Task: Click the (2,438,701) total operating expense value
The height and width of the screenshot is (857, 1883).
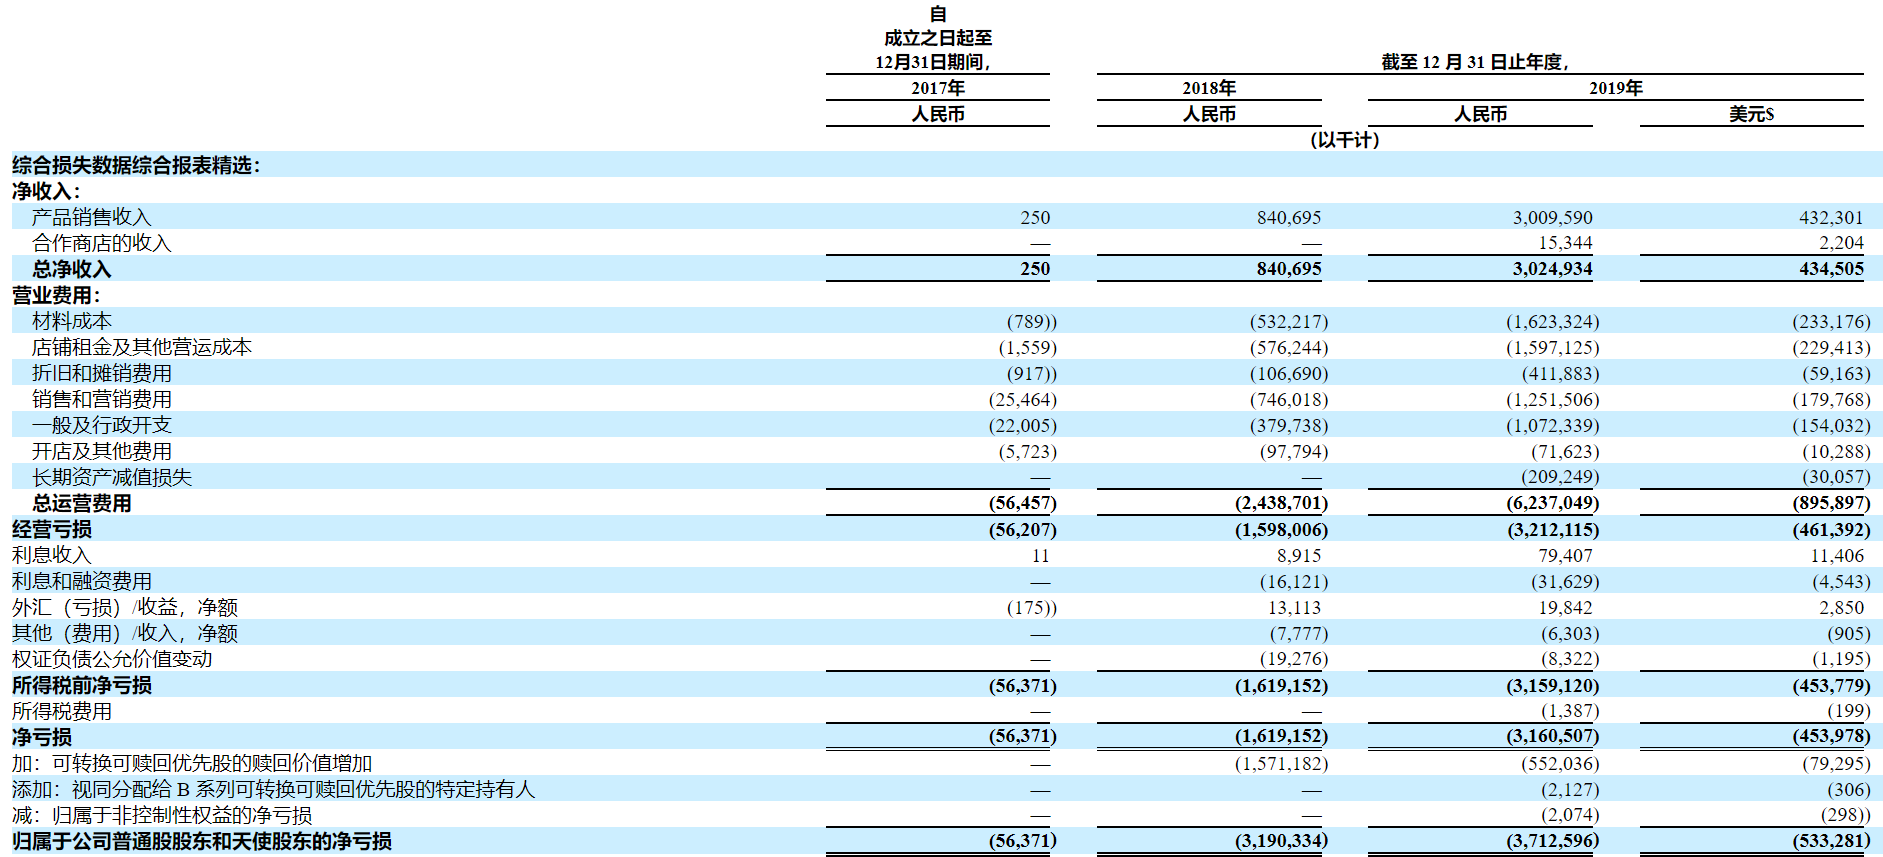Action: (1281, 503)
